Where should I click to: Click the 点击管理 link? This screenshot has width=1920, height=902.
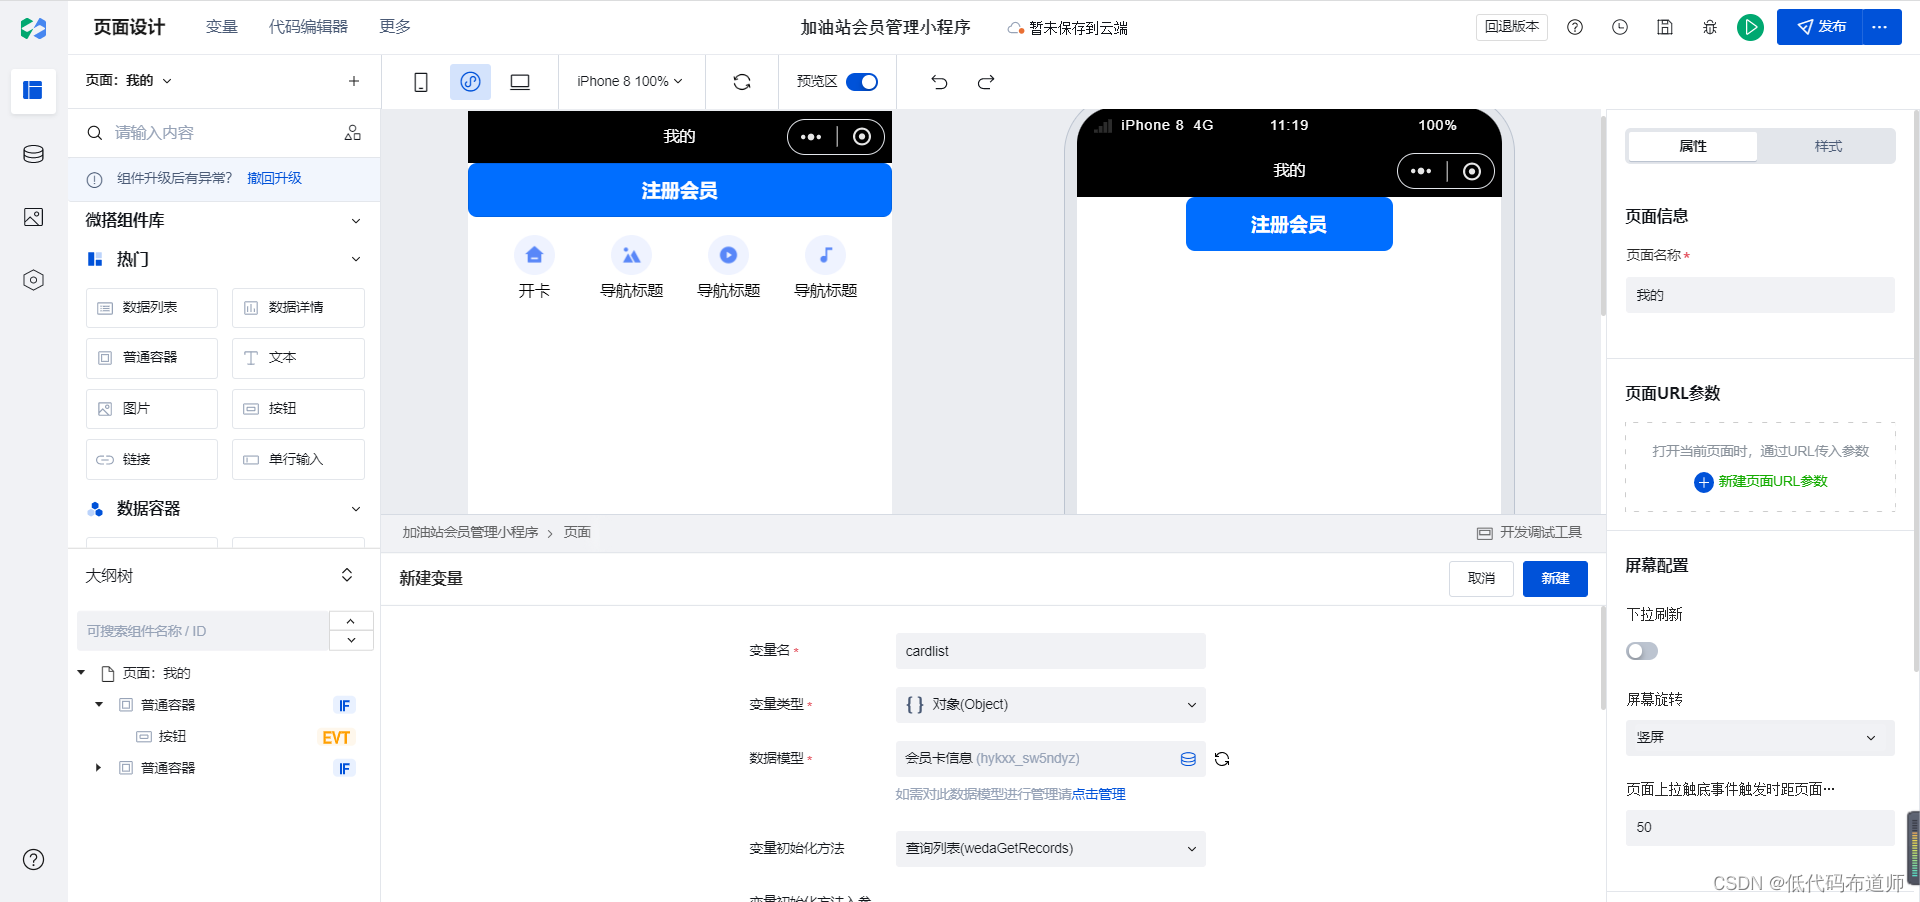coord(1099,795)
